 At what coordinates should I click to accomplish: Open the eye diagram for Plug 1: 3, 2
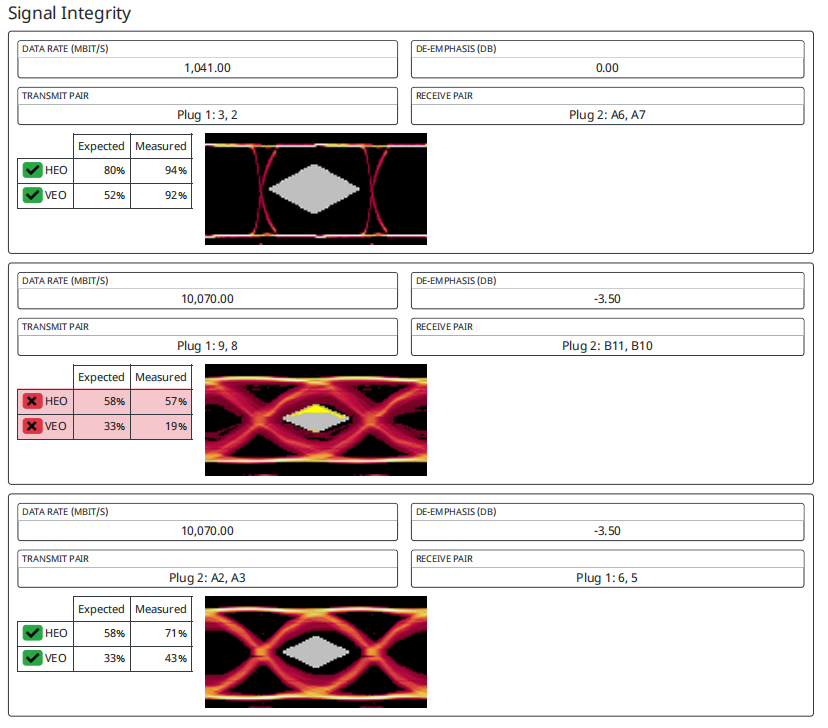[x=315, y=188]
